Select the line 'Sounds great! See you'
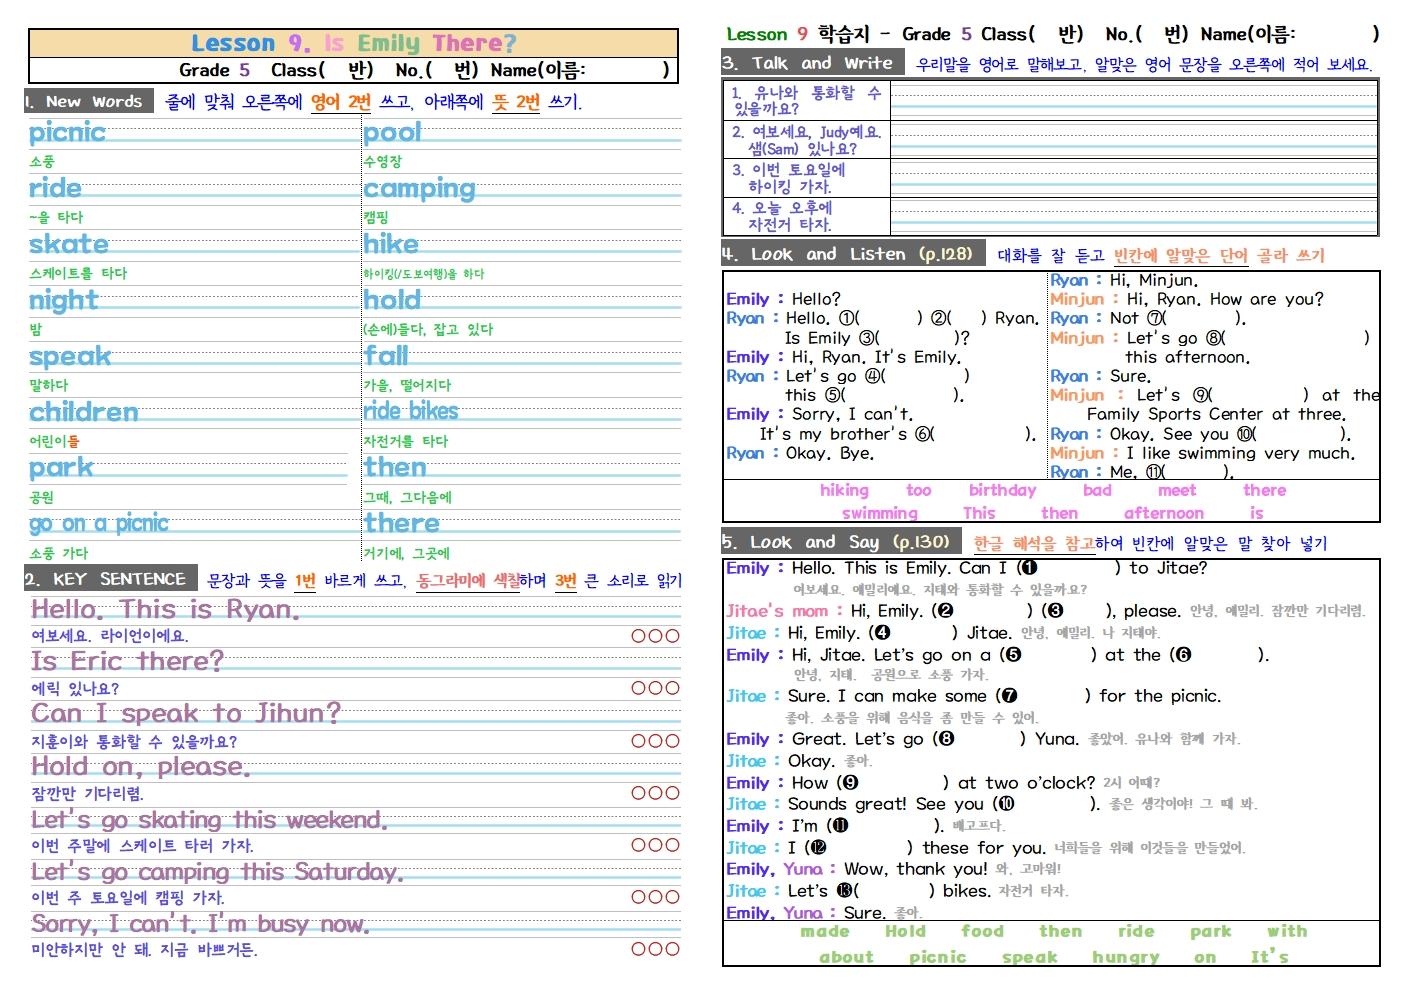 (x=886, y=804)
